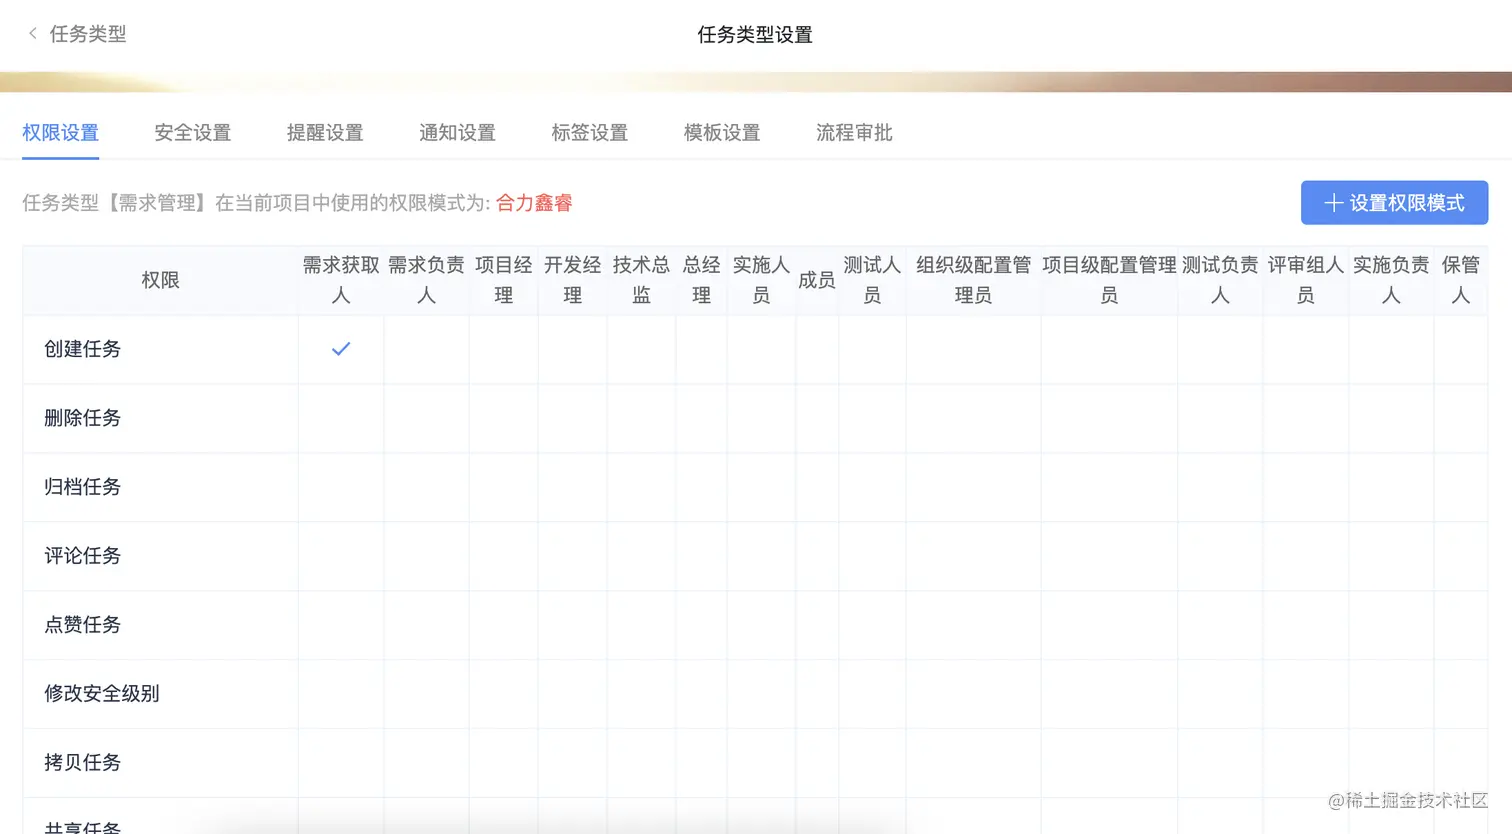Click the 技术总监 column header
This screenshot has height=834, width=1512.
coord(641,280)
